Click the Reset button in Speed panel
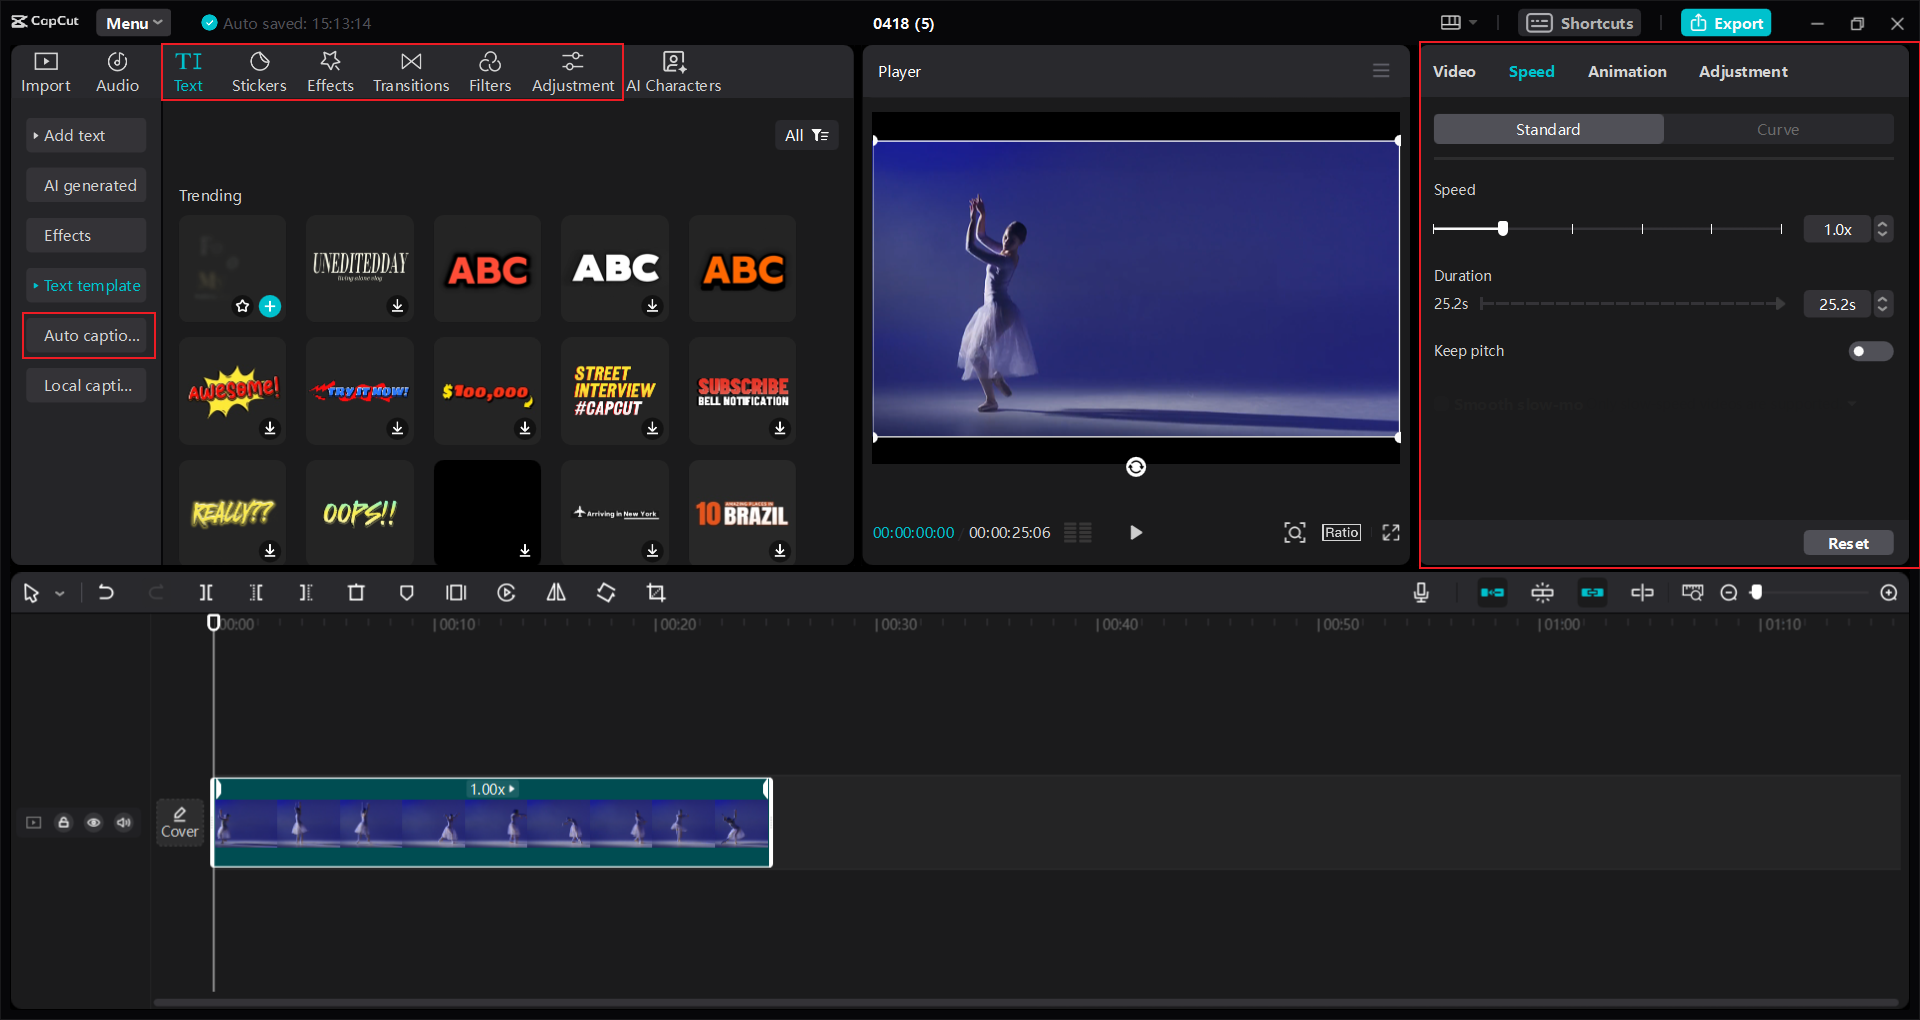The image size is (1920, 1020). 1848,543
